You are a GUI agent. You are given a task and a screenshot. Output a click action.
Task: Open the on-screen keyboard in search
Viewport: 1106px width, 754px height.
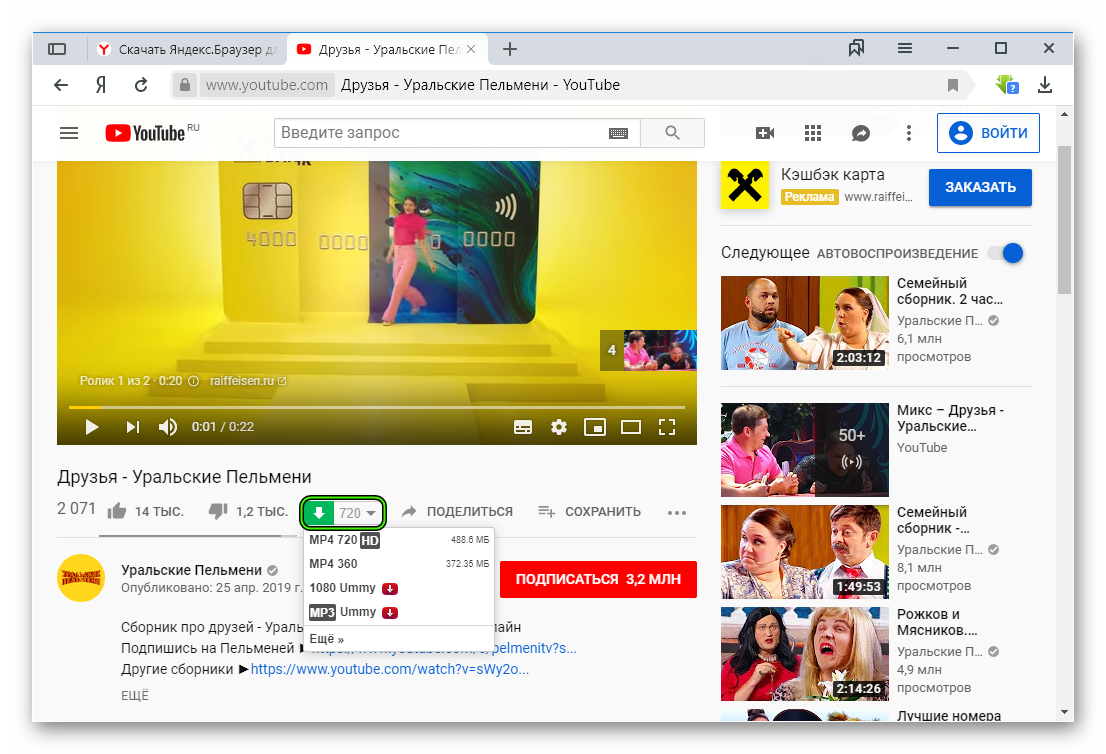coord(619,133)
